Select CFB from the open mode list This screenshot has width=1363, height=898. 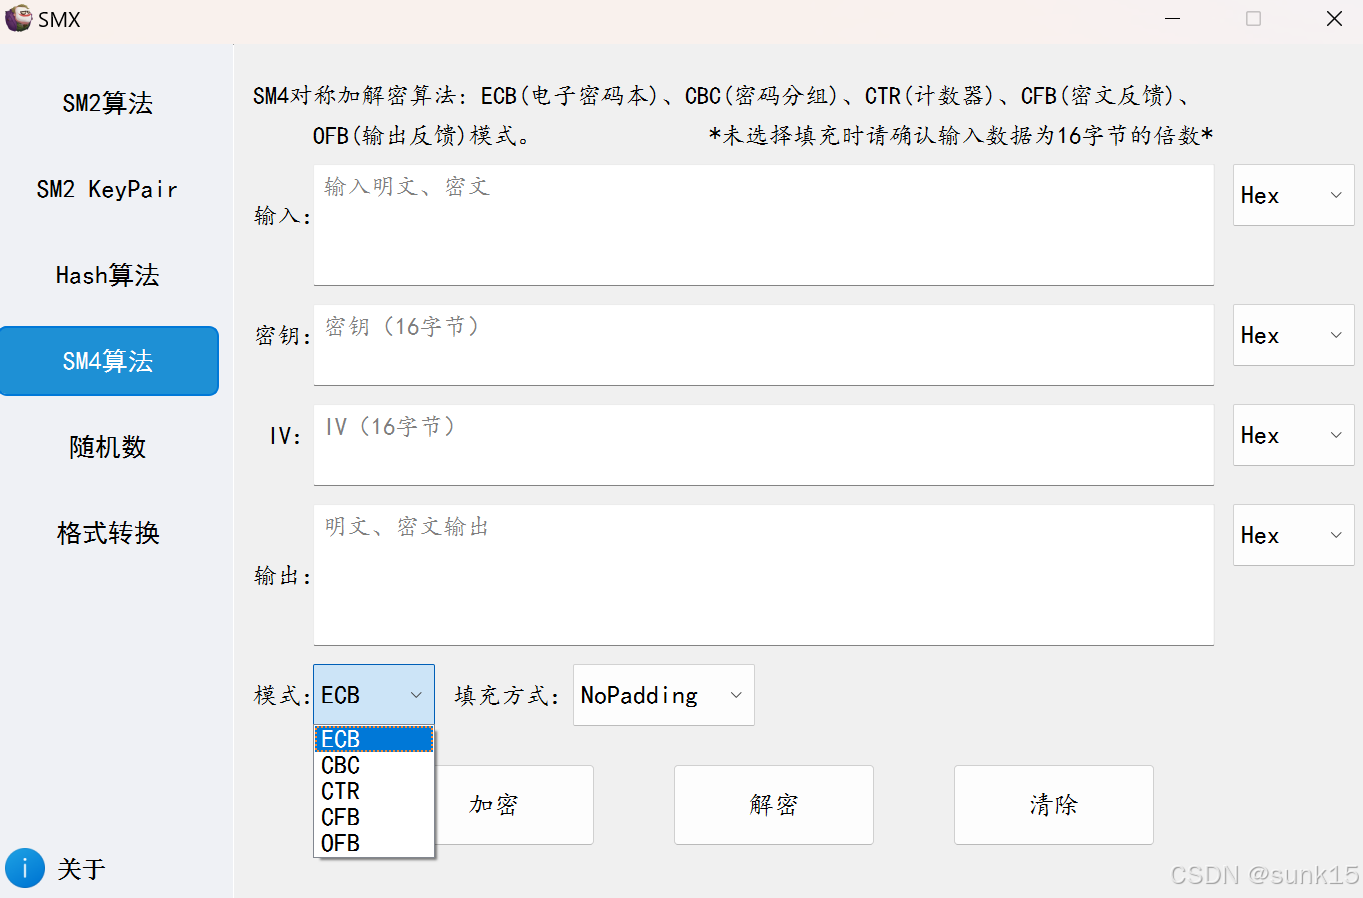pos(340,817)
